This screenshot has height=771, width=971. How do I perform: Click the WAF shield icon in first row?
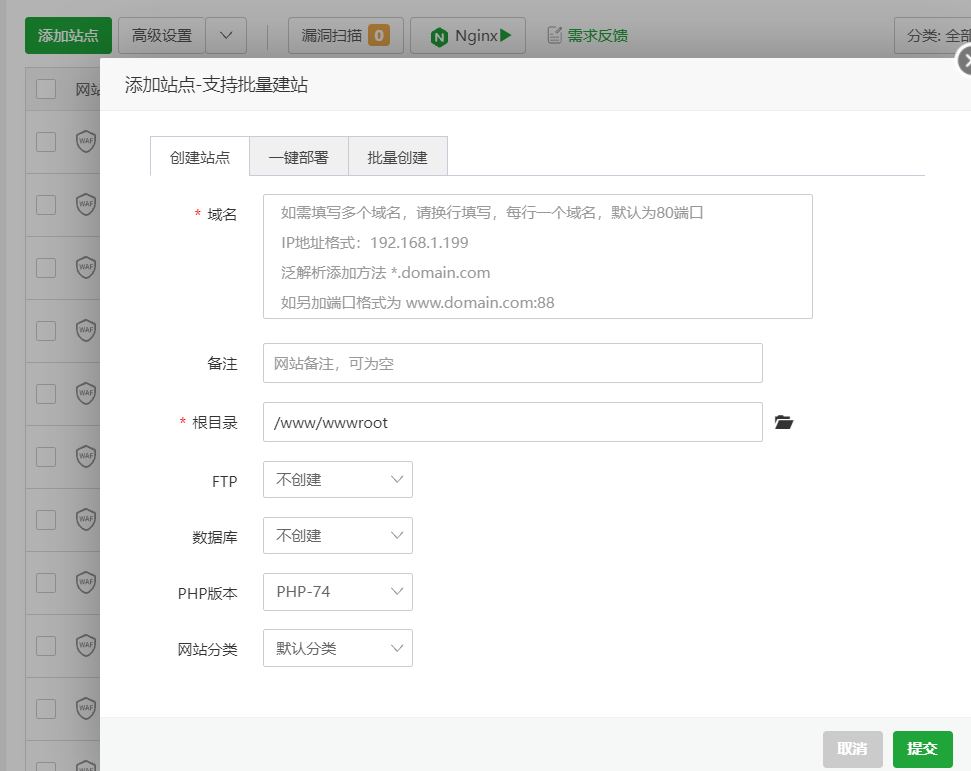tap(86, 141)
